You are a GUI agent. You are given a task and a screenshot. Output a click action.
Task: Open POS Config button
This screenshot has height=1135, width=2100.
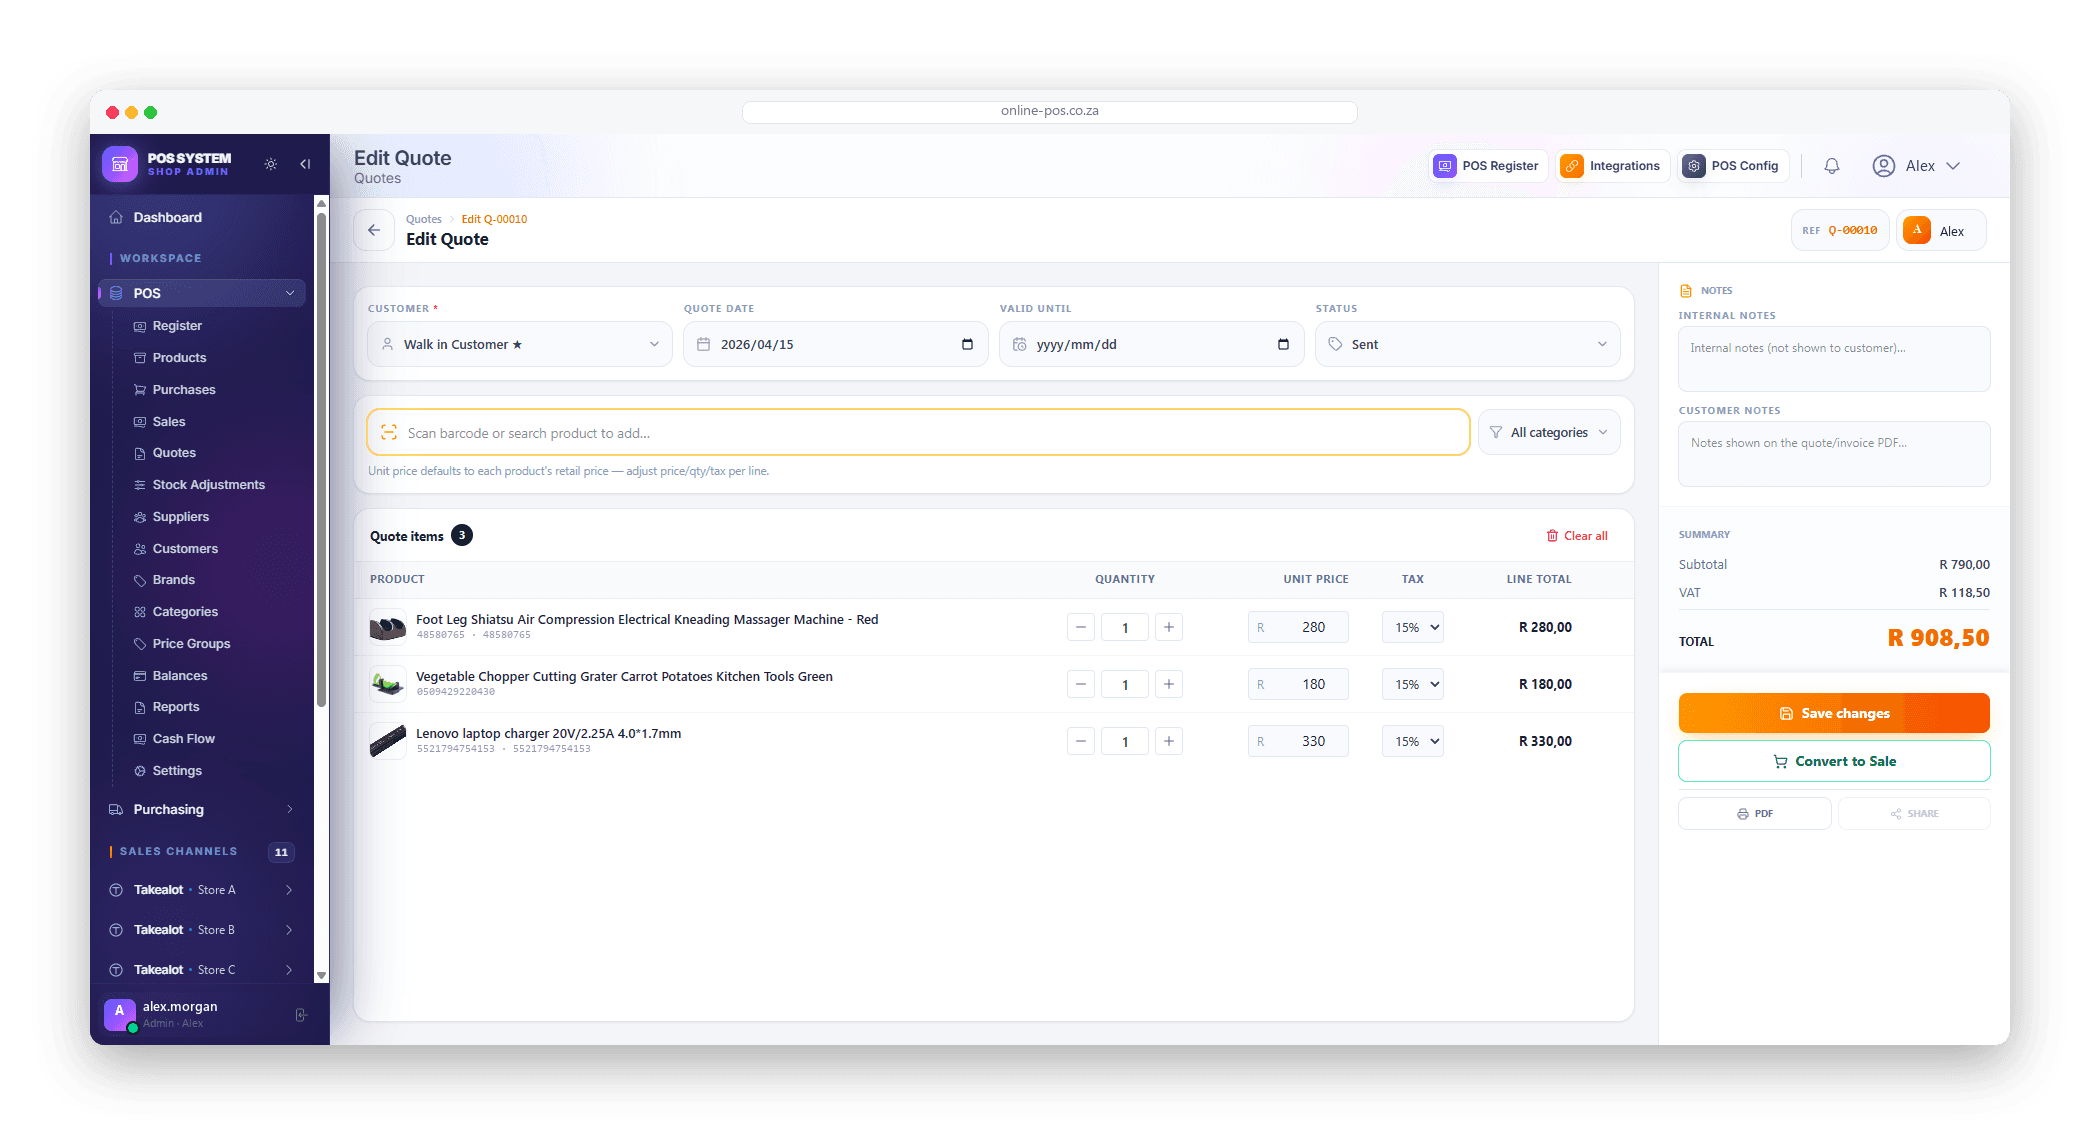click(1733, 166)
